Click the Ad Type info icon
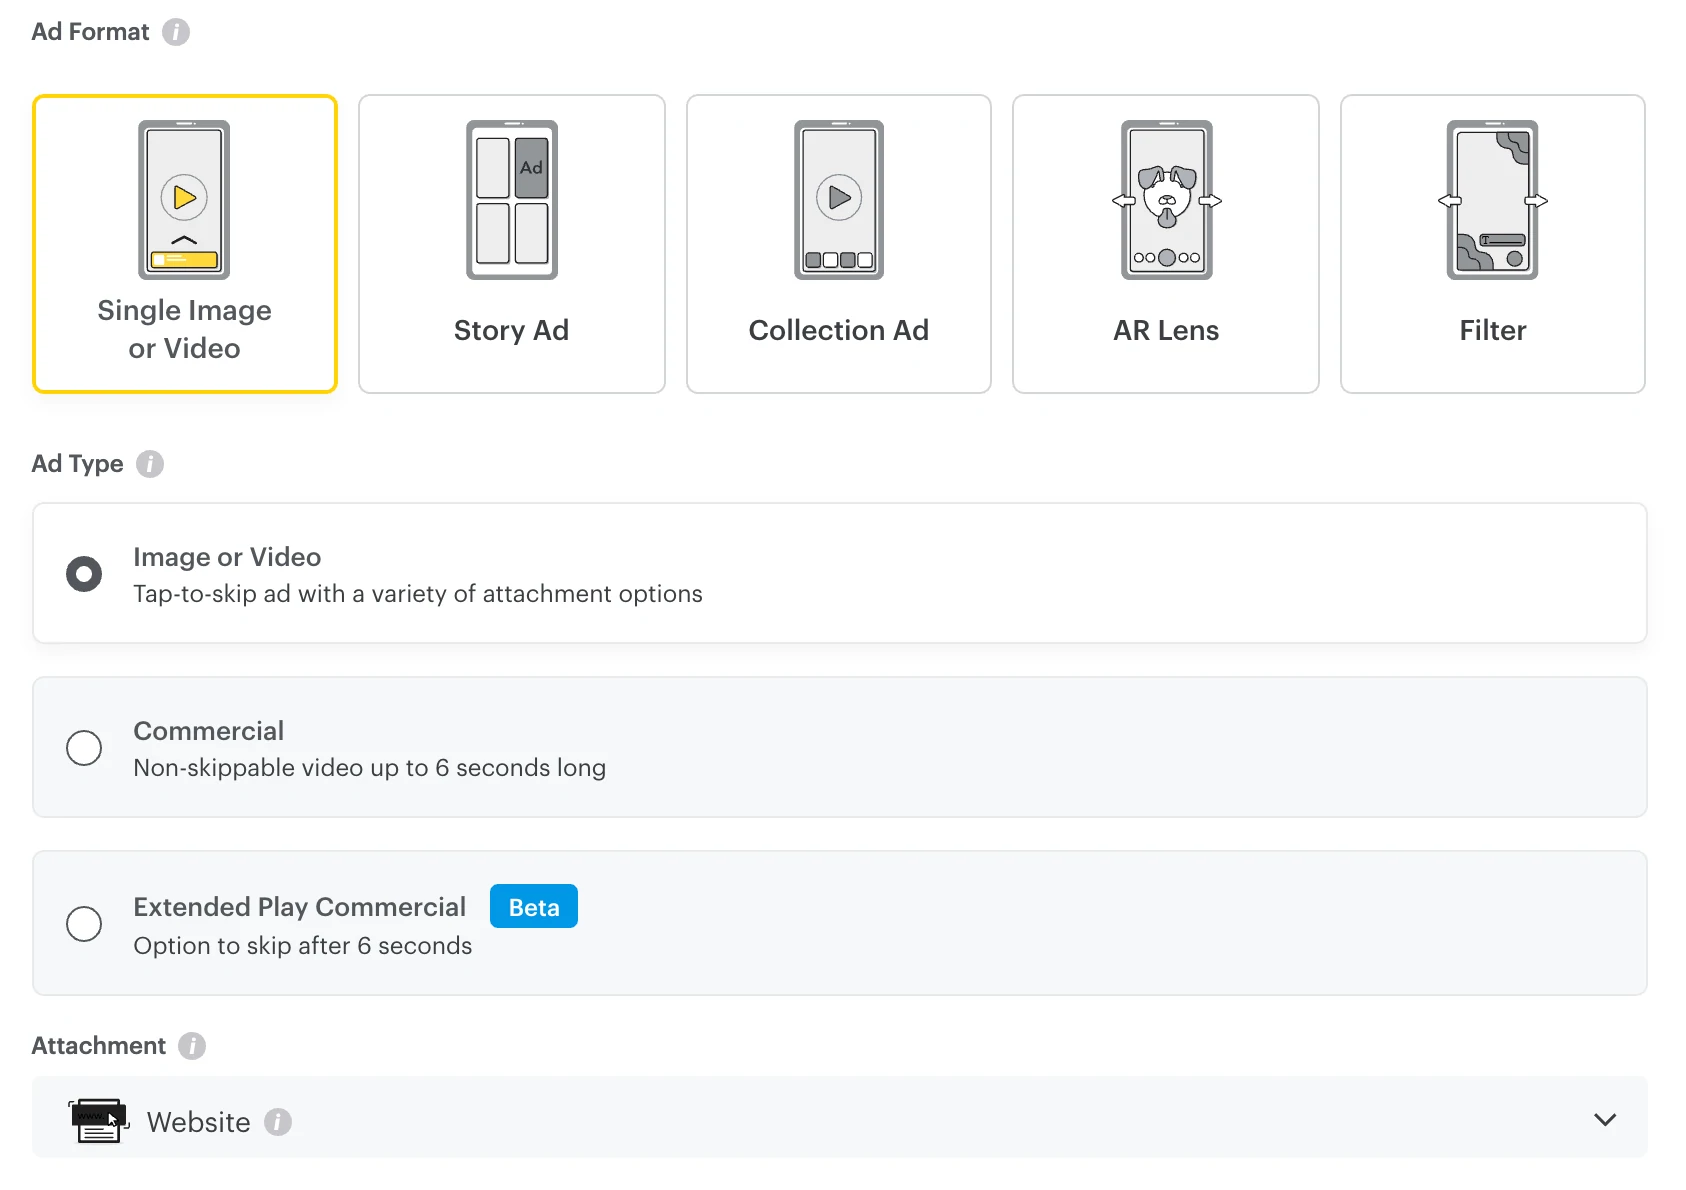The width and height of the screenshot is (1686, 1190). point(150,464)
